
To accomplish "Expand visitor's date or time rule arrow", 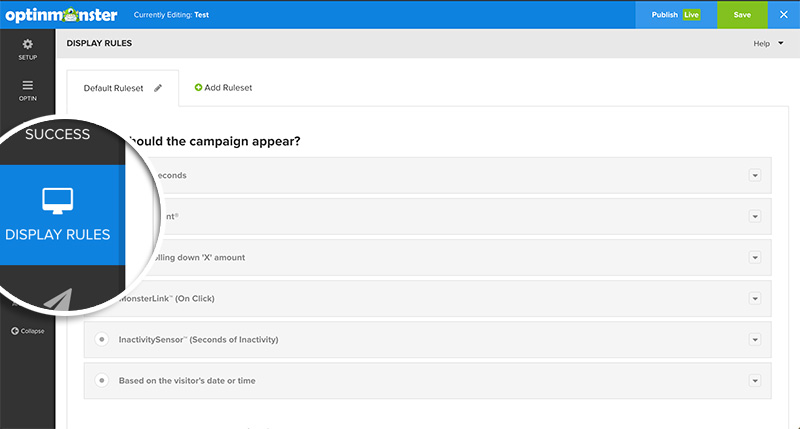I will (755, 381).
